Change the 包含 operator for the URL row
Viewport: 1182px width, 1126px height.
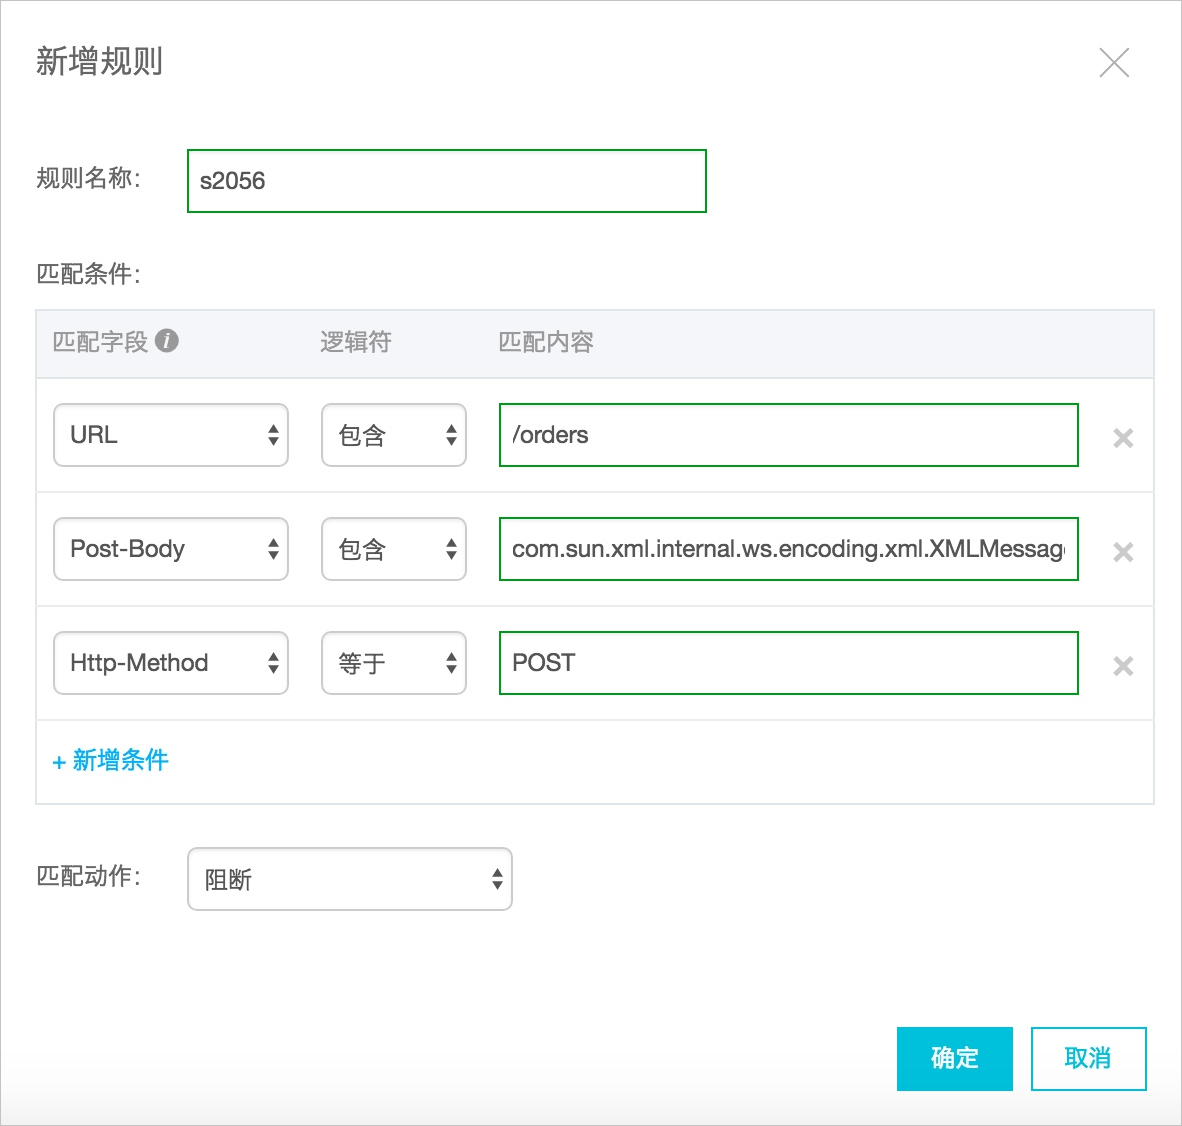(393, 435)
